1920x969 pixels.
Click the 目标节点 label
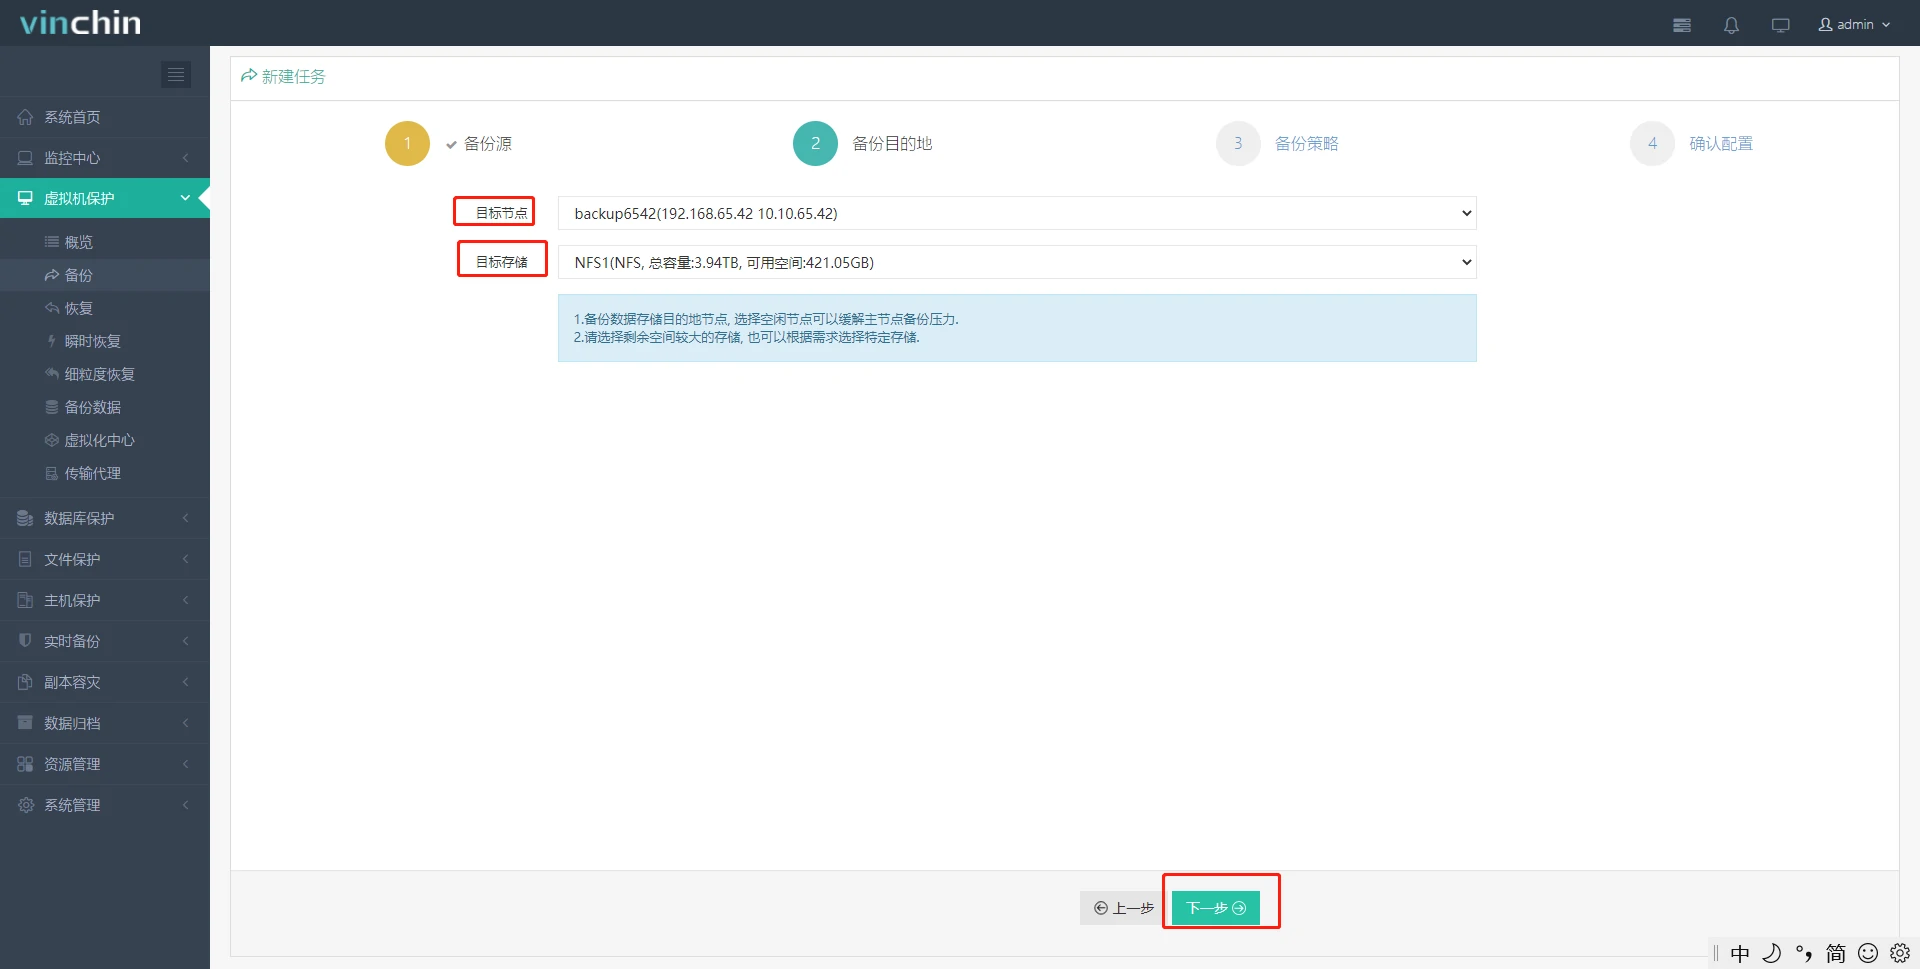(501, 213)
